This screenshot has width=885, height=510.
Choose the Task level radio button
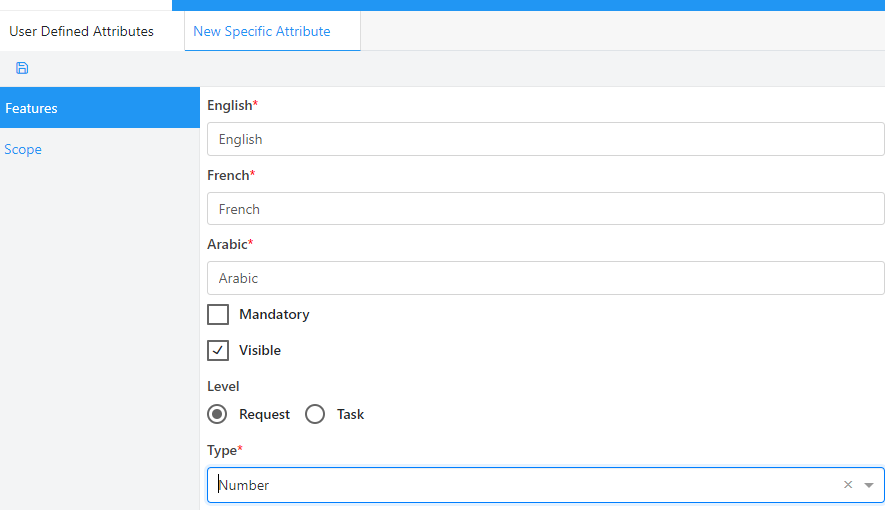click(315, 414)
